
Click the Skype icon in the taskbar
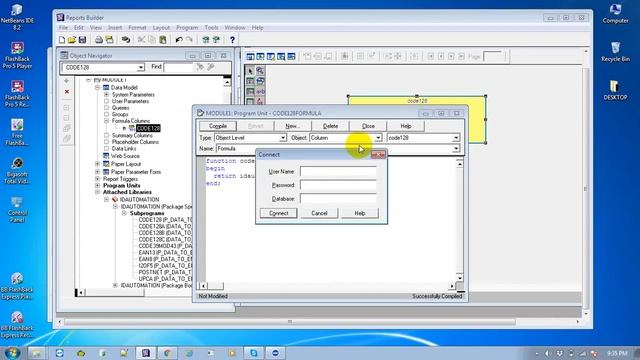[x=253, y=353]
